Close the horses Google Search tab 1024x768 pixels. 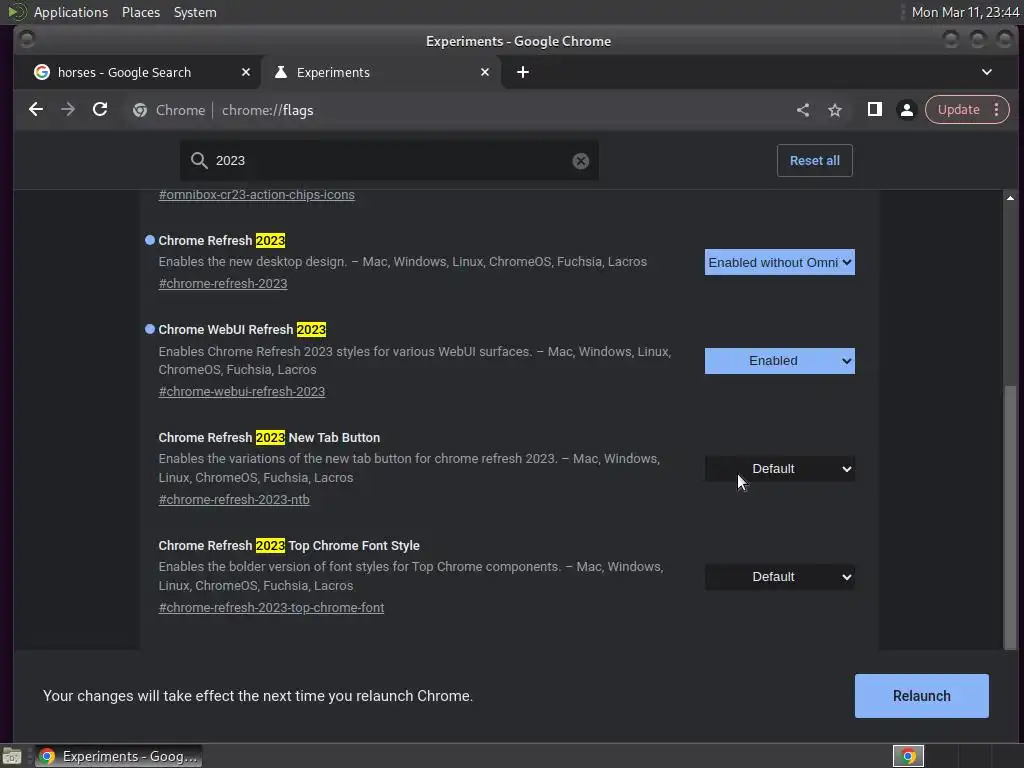(x=246, y=72)
